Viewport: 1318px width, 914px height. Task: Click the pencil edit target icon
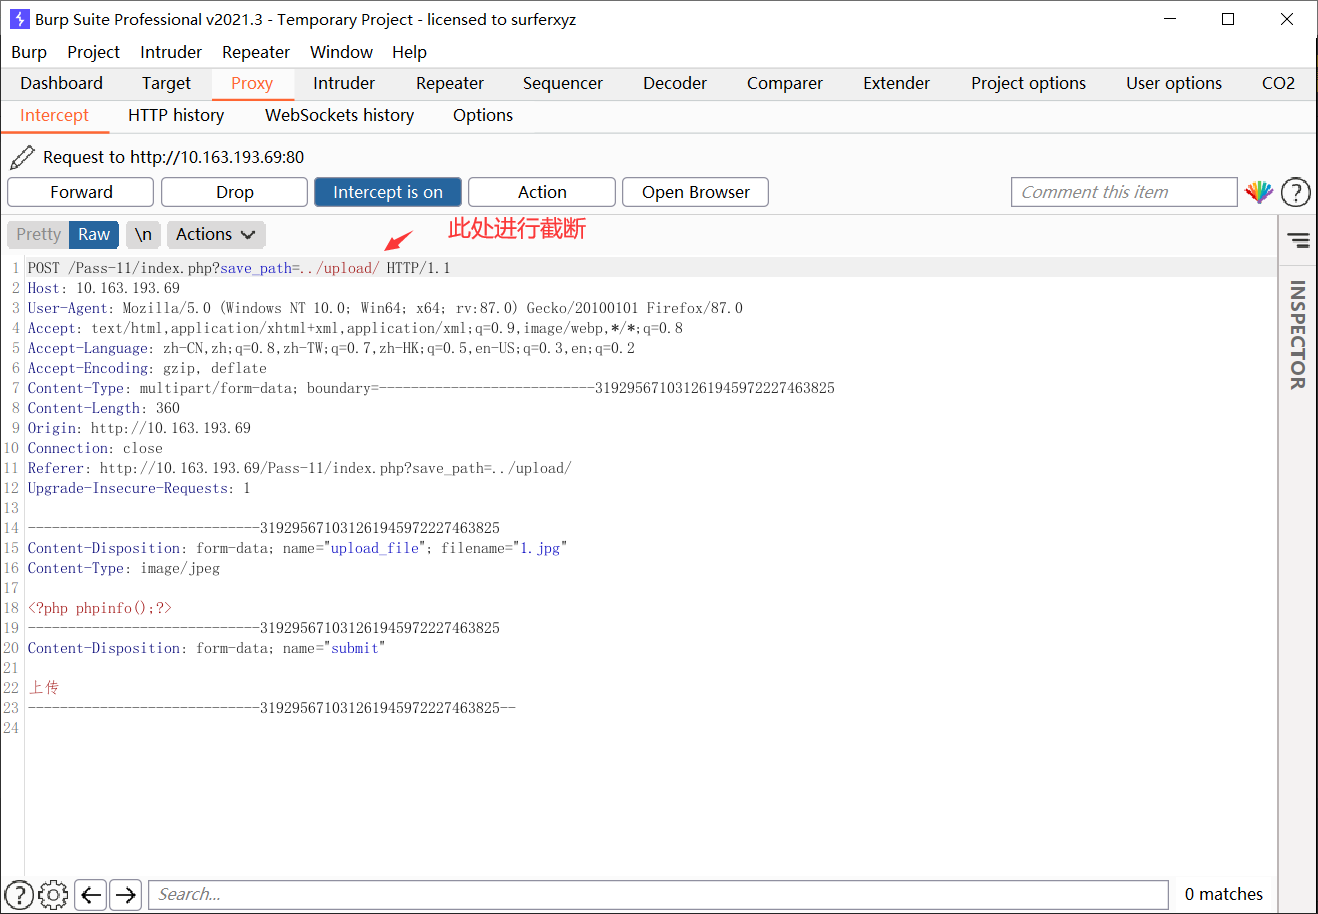coord(21,157)
